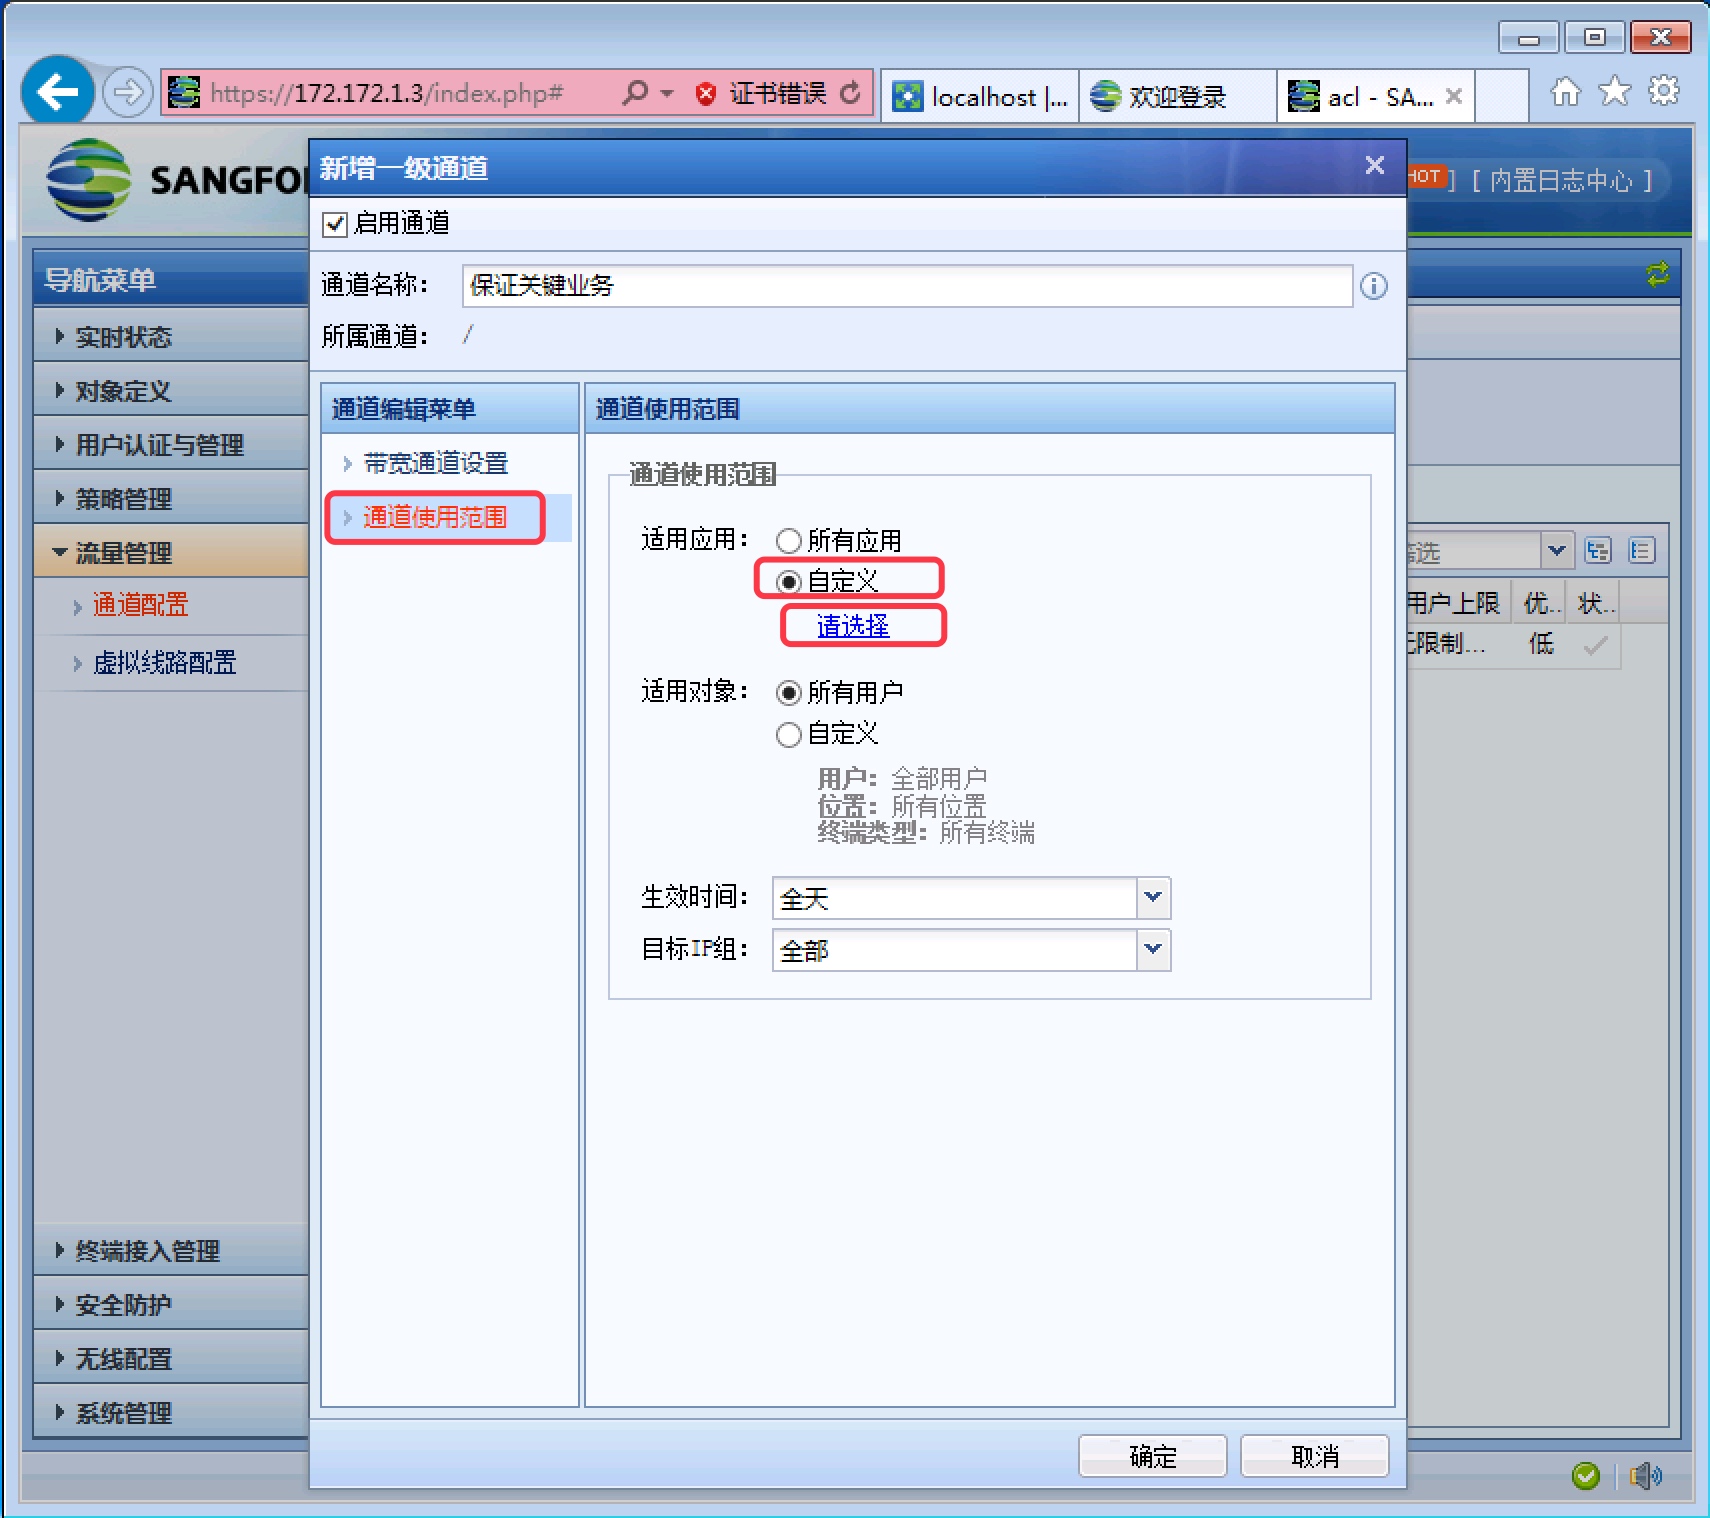Click the 通道名称 input field
Viewport: 1710px width, 1518px height.
pos(907,286)
